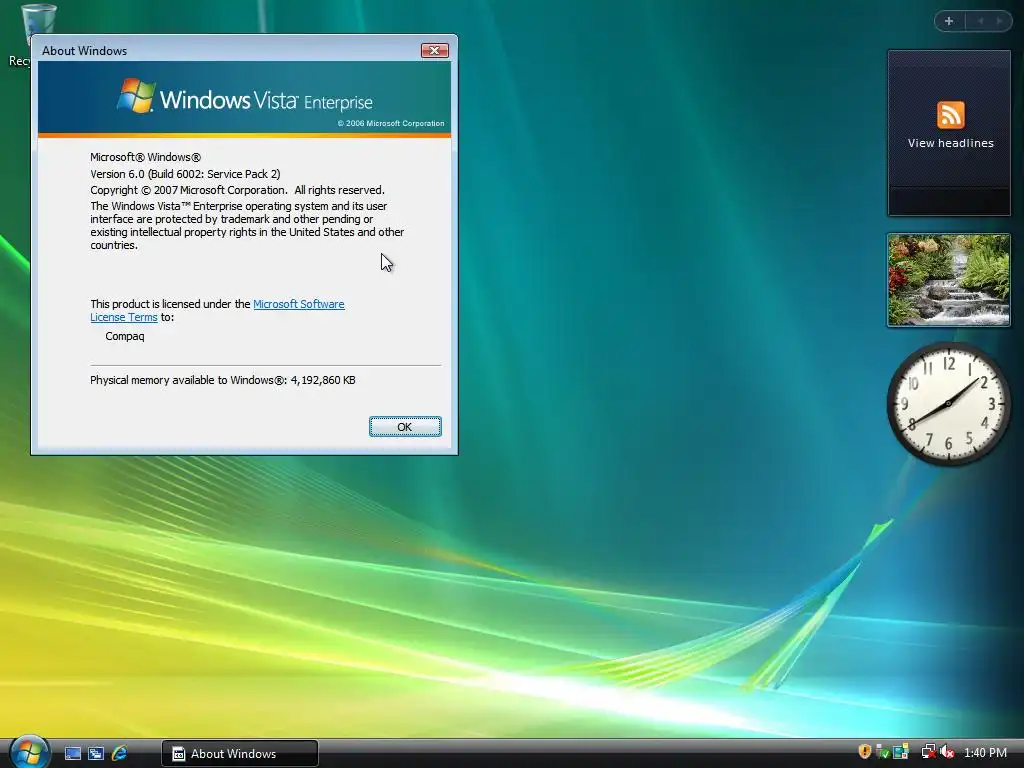The width and height of the screenshot is (1024, 768).
Task: Click the 'Microsoft® Windows®' line
Action: point(146,157)
